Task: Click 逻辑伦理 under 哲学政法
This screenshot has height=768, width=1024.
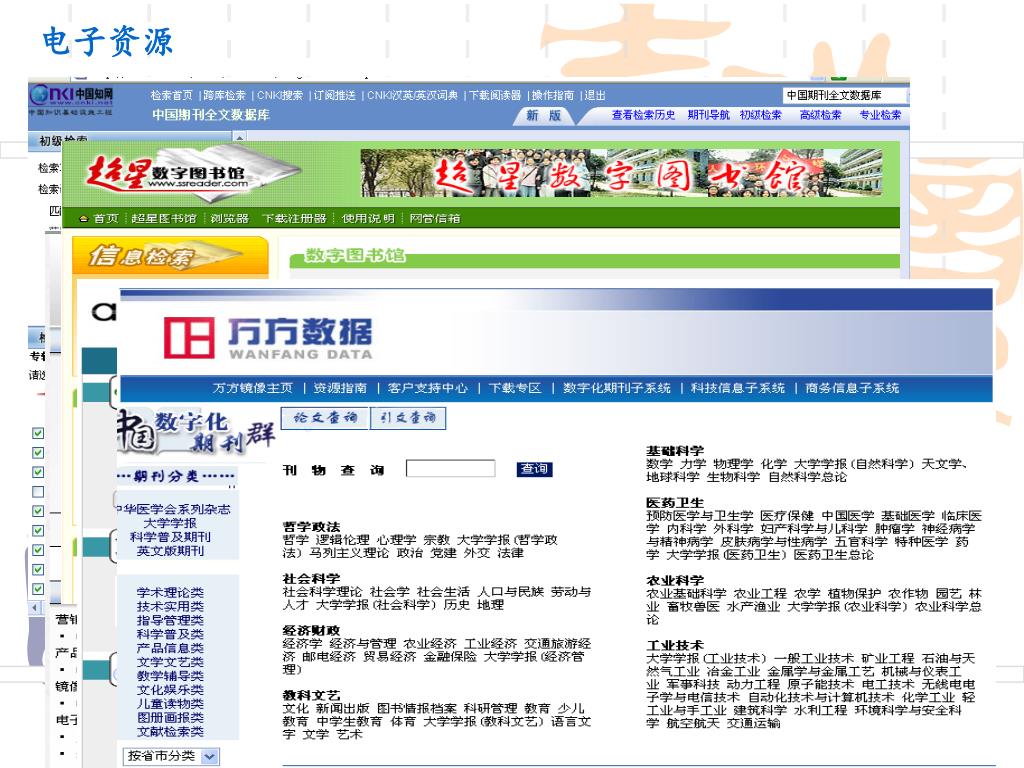Action: pyautogui.click(x=342, y=540)
